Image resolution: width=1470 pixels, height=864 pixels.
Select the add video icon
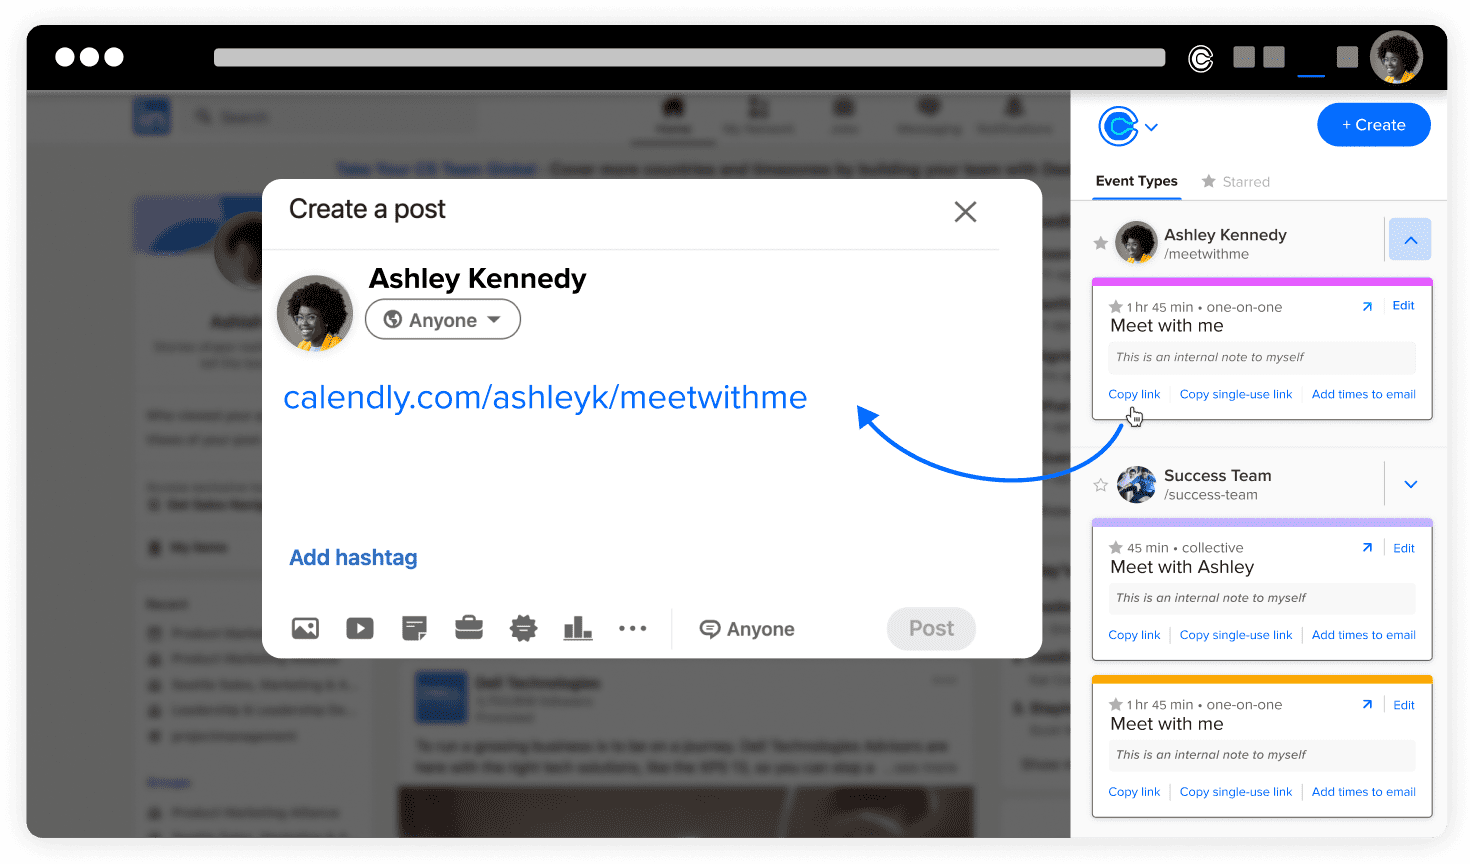(x=360, y=628)
